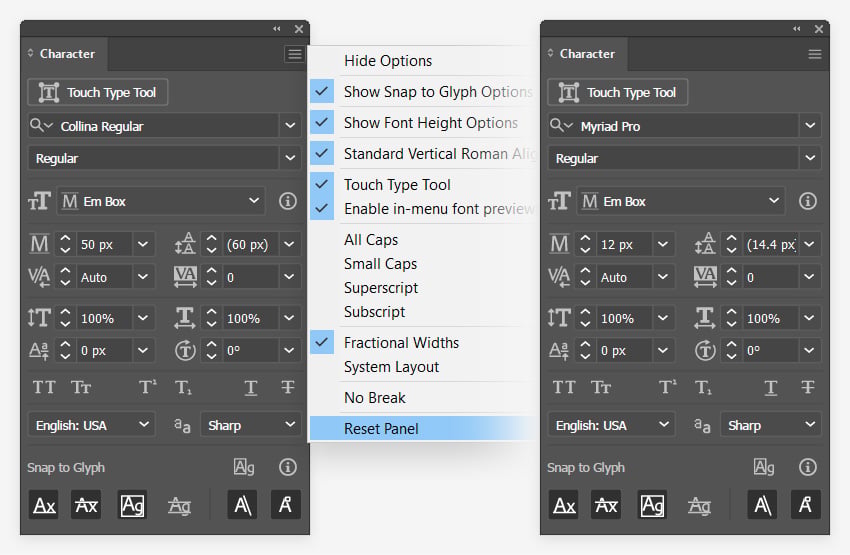Viewport: 850px width, 555px height.
Task: Collapse the right panel with double-arrow icon
Action: click(x=797, y=29)
